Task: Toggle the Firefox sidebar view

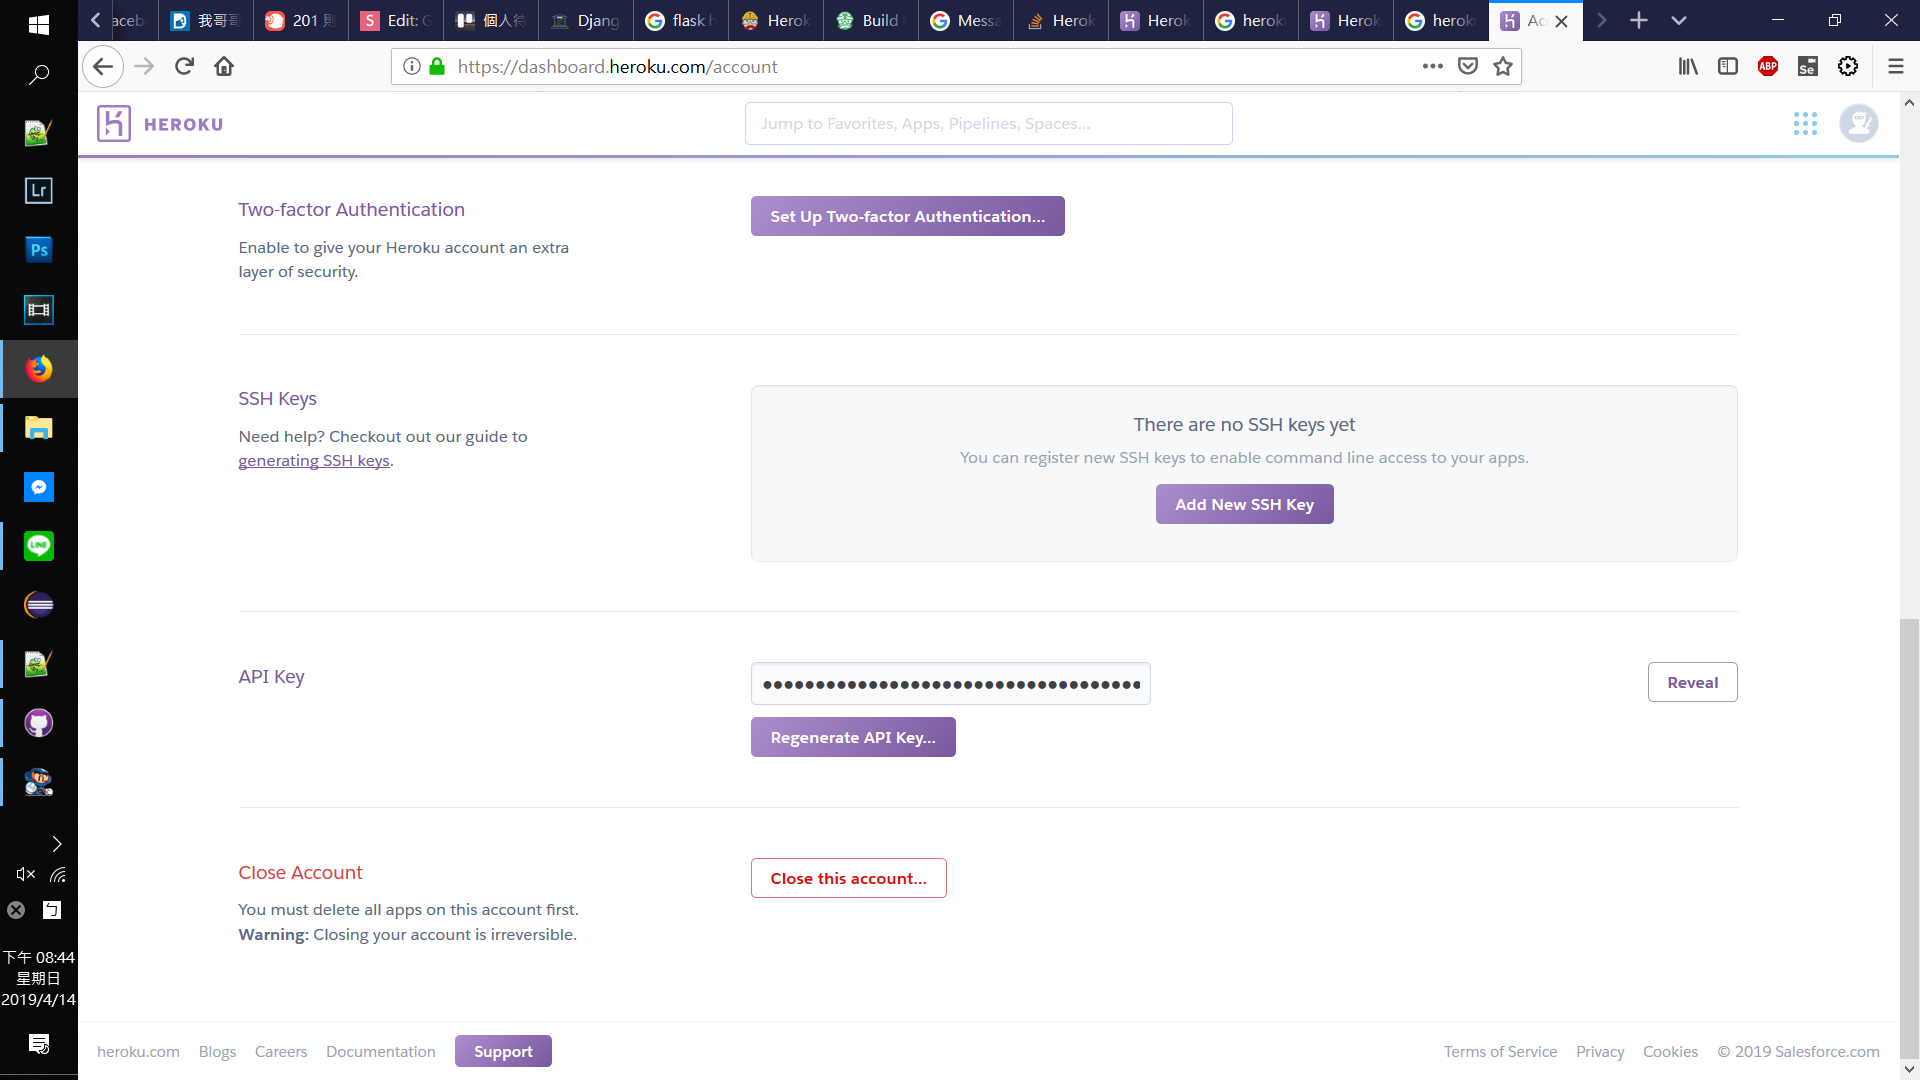Action: pos(1728,67)
